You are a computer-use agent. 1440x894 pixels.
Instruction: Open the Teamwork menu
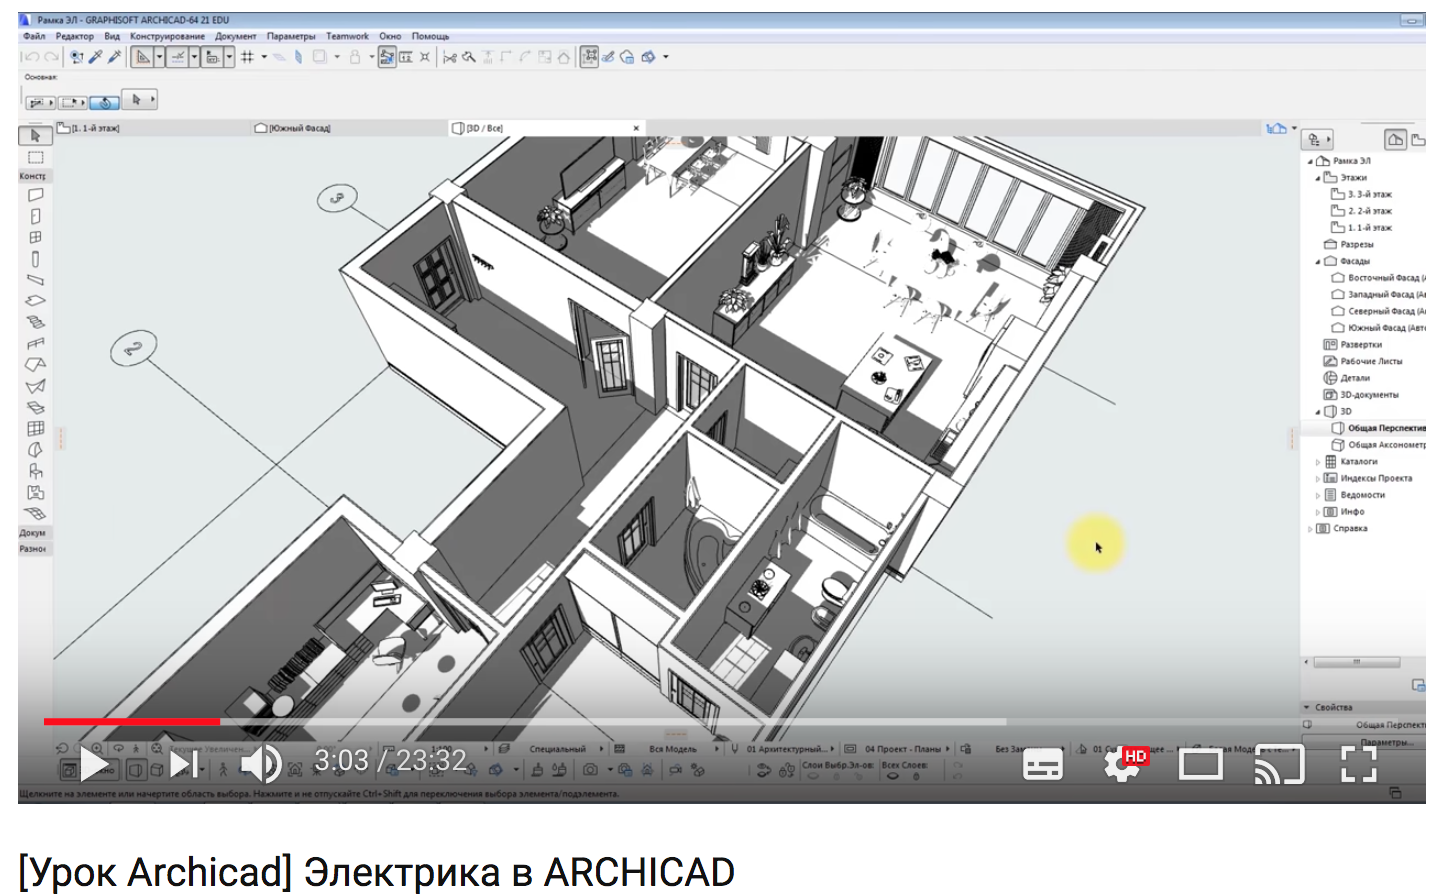pyautogui.click(x=347, y=36)
